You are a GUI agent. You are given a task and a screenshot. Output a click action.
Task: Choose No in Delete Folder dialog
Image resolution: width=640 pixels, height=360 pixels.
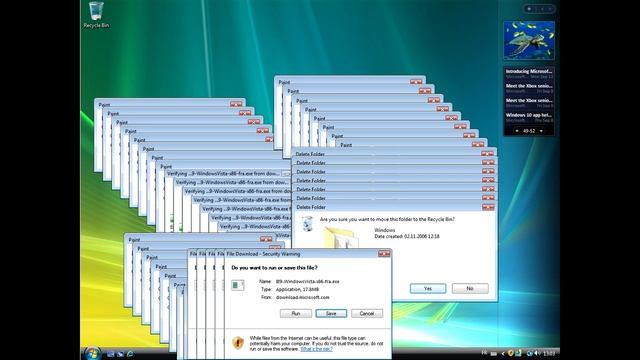[470, 289]
